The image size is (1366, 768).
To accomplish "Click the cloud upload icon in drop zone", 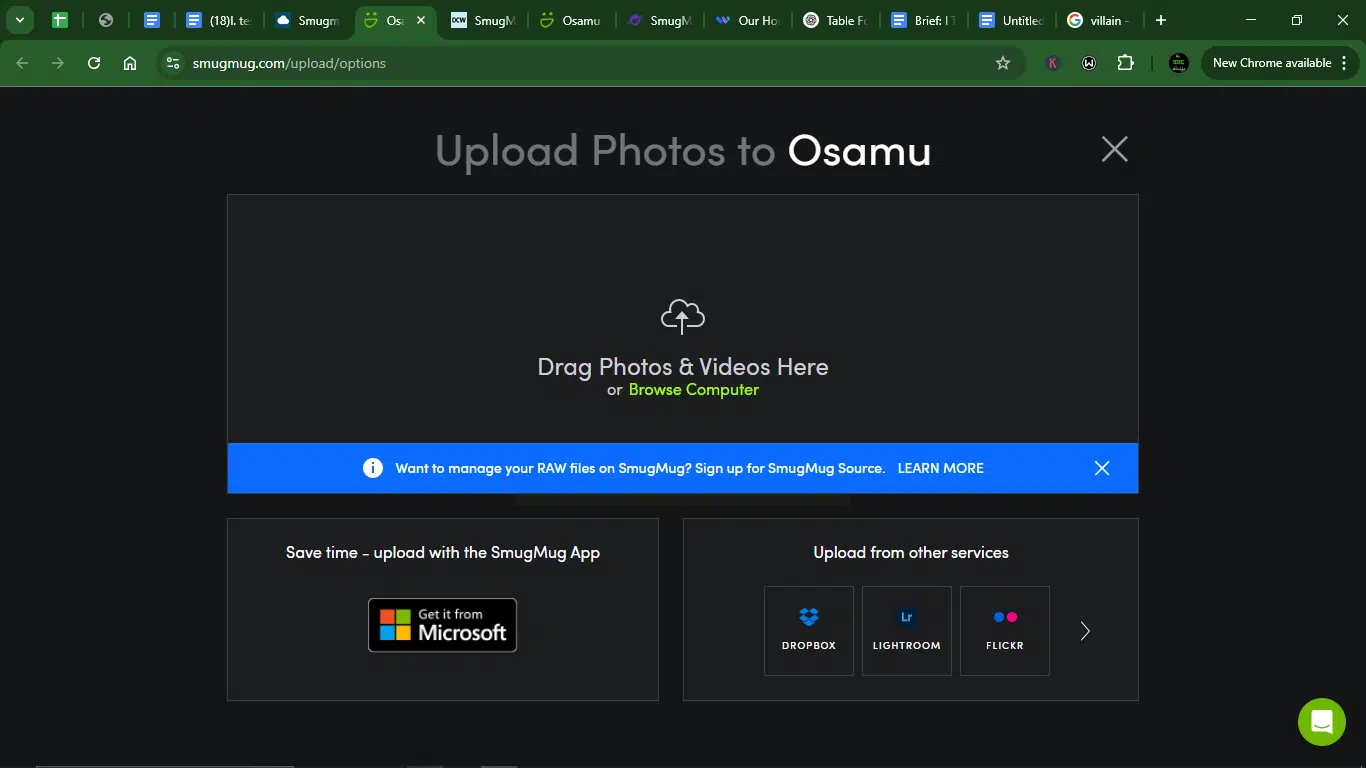I will pyautogui.click(x=683, y=317).
